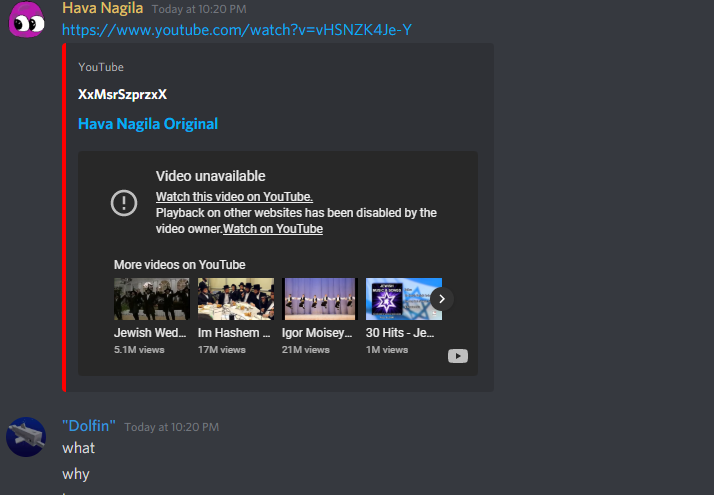The width and height of the screenshot is (714, 495).
Task: Click the 'Im Hashem ...' video title
Action: (x=234, y=333)
